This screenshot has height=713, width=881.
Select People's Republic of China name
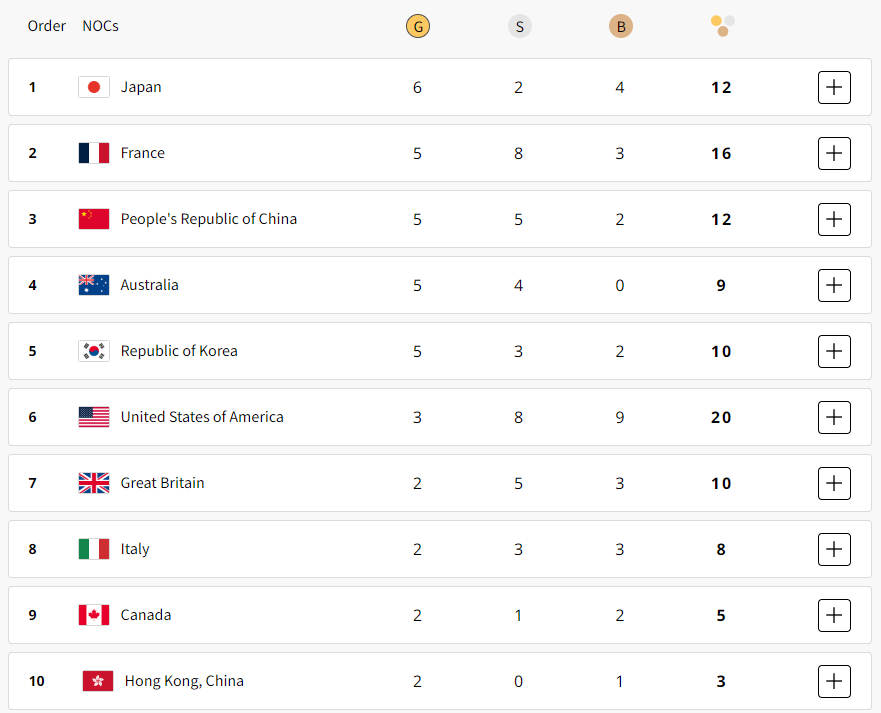point(208,219)
